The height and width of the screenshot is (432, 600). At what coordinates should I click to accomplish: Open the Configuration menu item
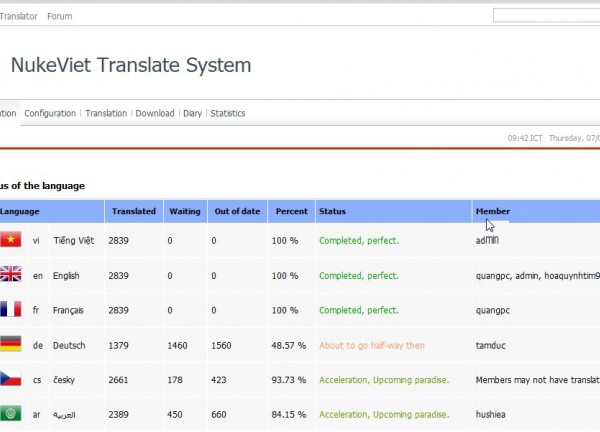pos(50,113)
